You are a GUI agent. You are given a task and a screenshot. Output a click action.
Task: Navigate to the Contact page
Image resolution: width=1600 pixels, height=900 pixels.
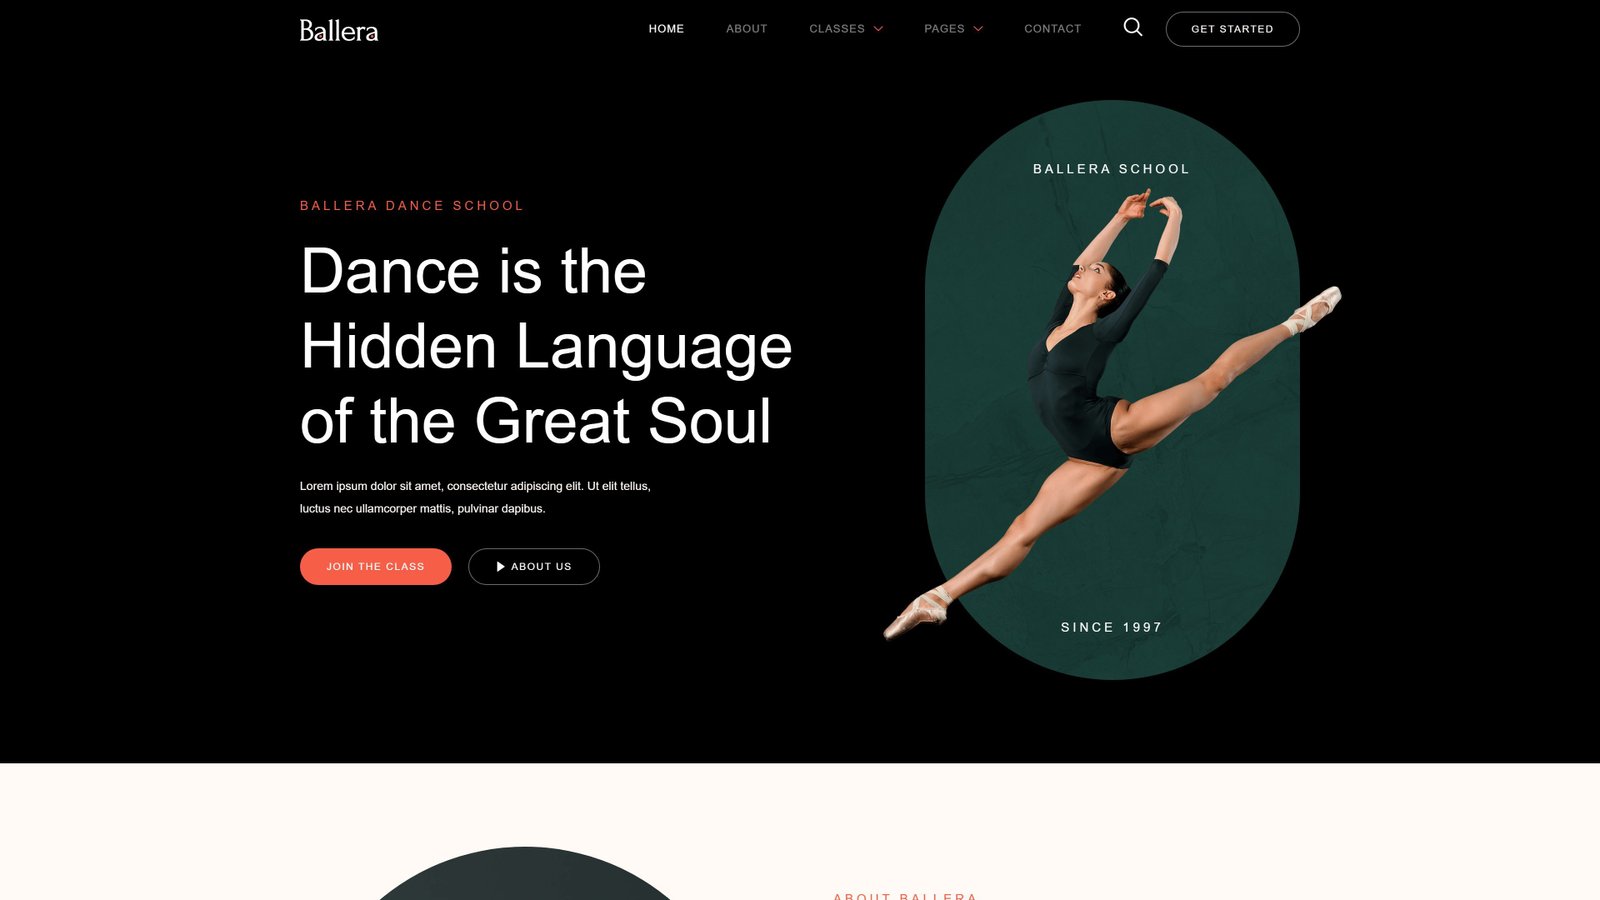coord(1053,29)
